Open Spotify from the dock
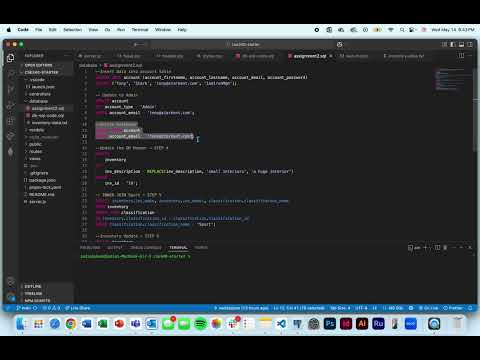This screenshot has height=360, width=480. coord(200,323)
